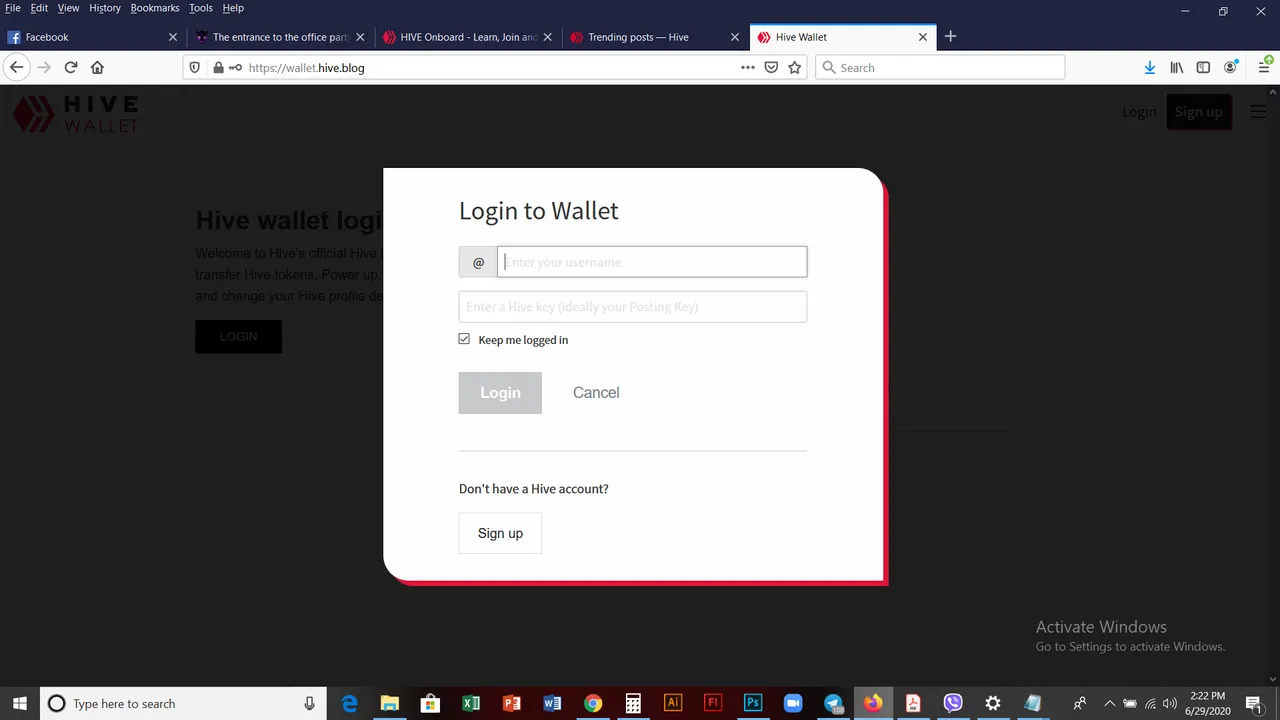Click the Login button in dialog

[x=500, y=393]
